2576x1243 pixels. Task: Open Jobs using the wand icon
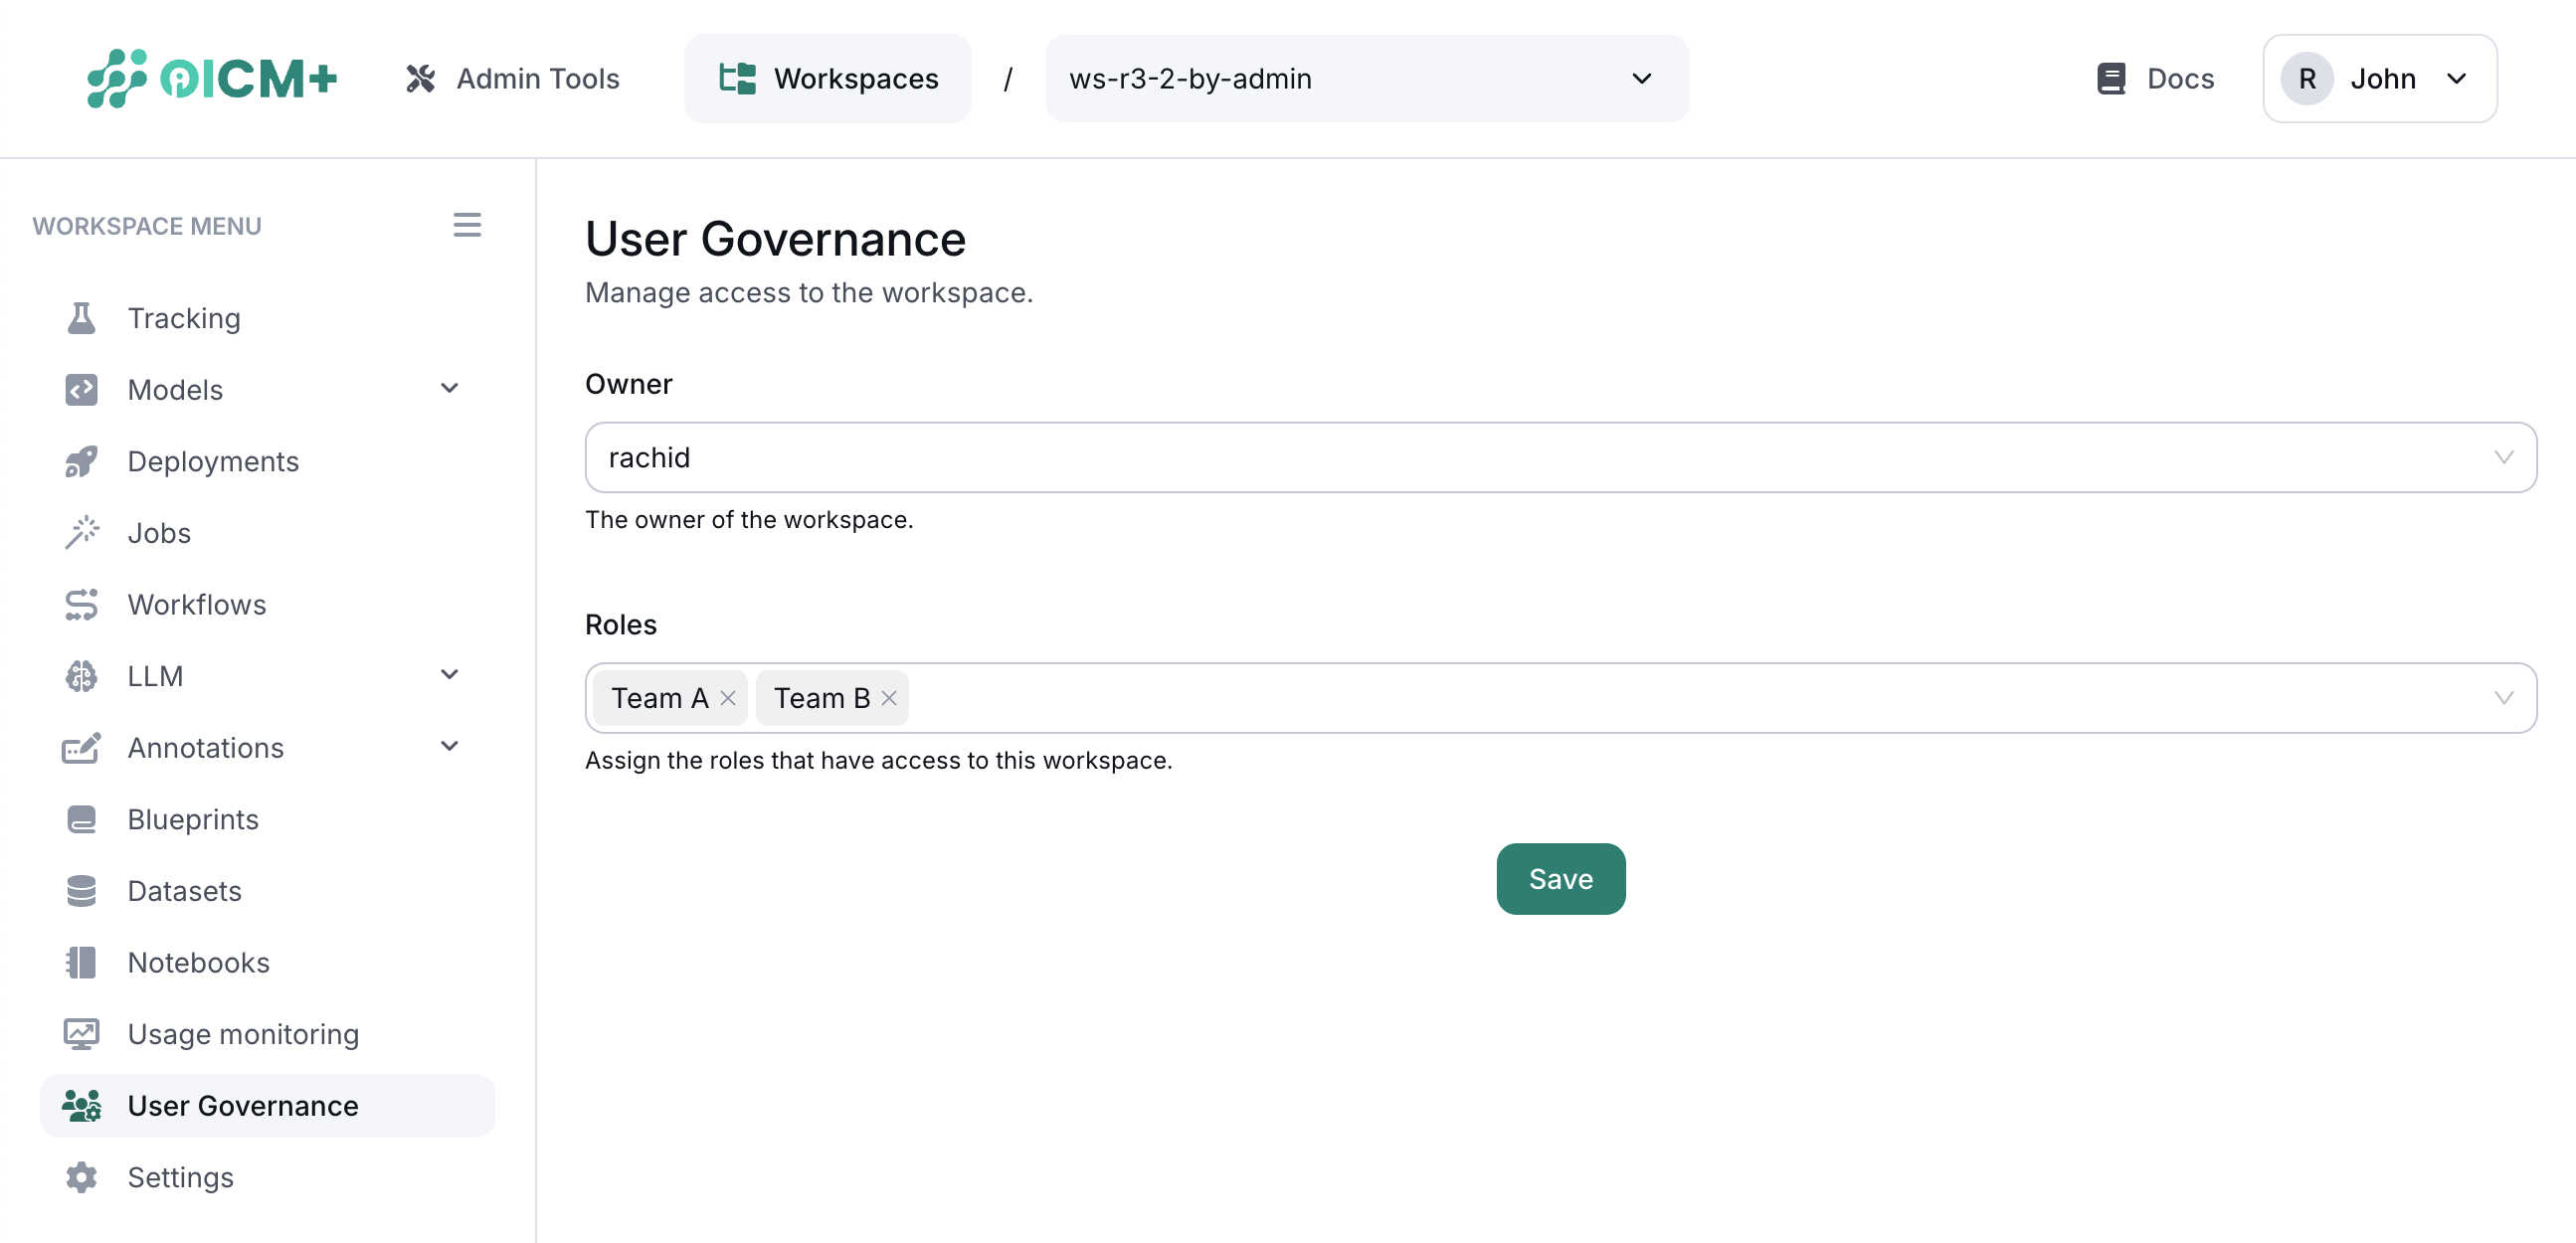tap(81, 532)
